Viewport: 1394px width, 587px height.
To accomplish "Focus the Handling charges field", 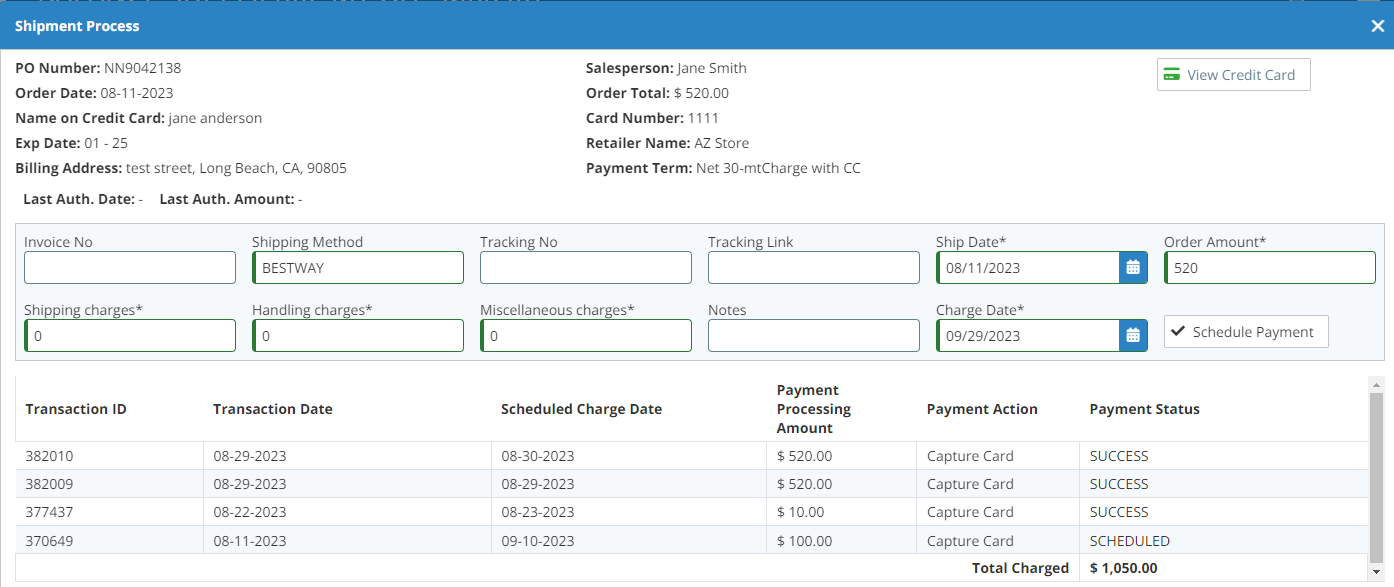I will click(x=358, y=335).
